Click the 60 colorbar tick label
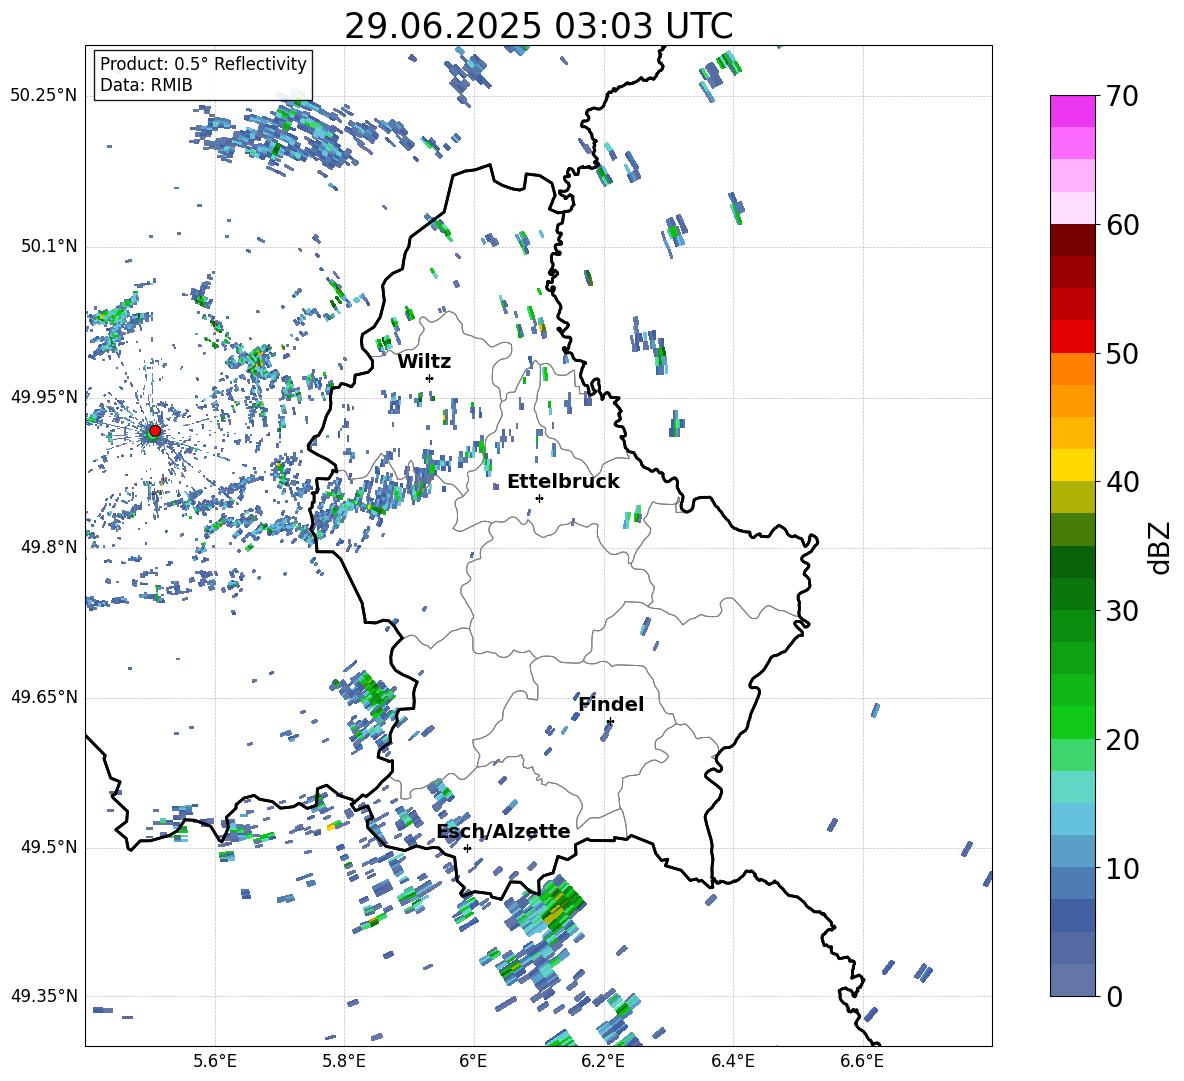1184x1081 pixels. coord(1123,225)
